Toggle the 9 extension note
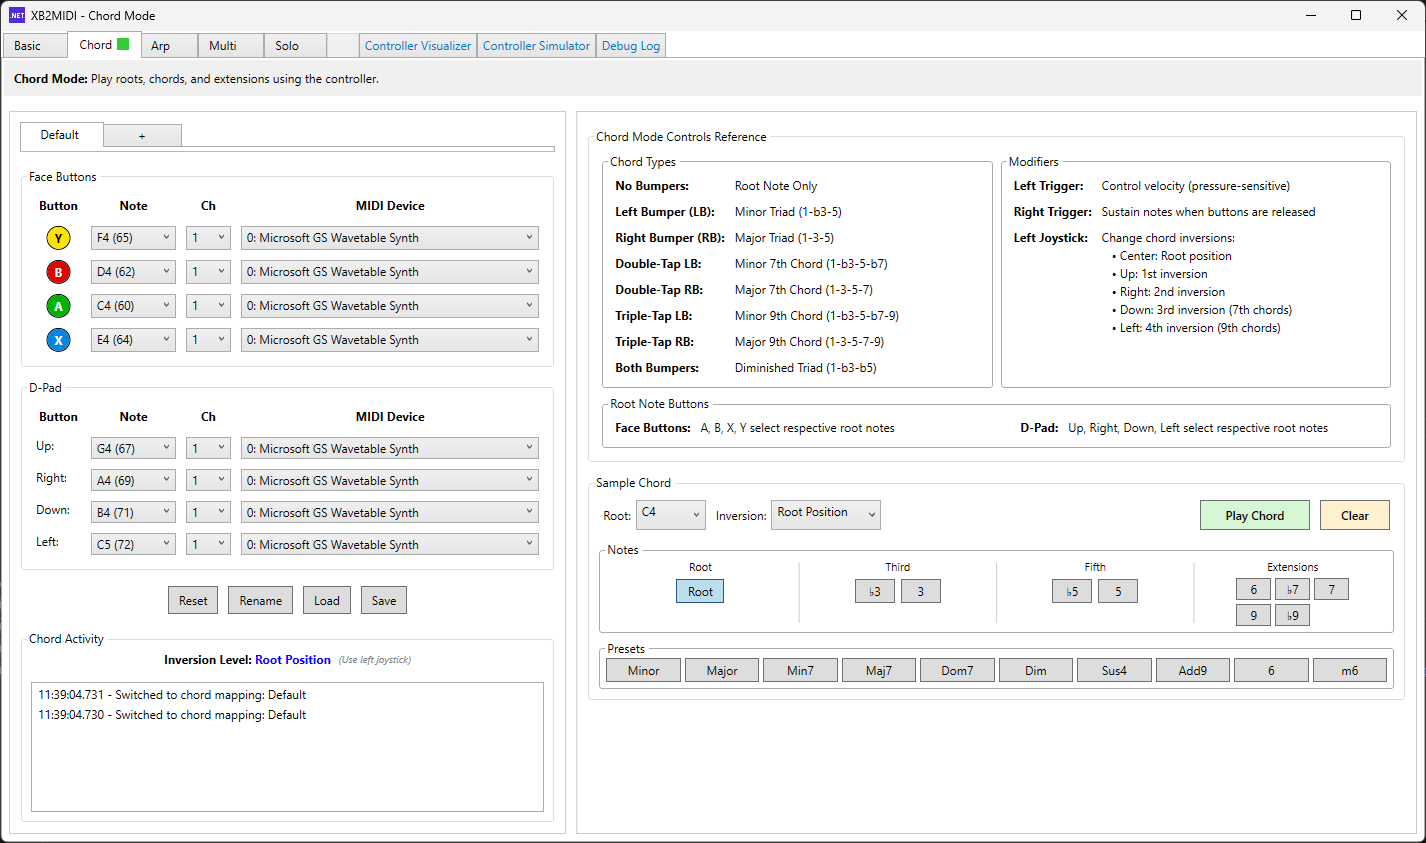The height and width of the screenshot is (843, 1426). [x=1253, y=616]
